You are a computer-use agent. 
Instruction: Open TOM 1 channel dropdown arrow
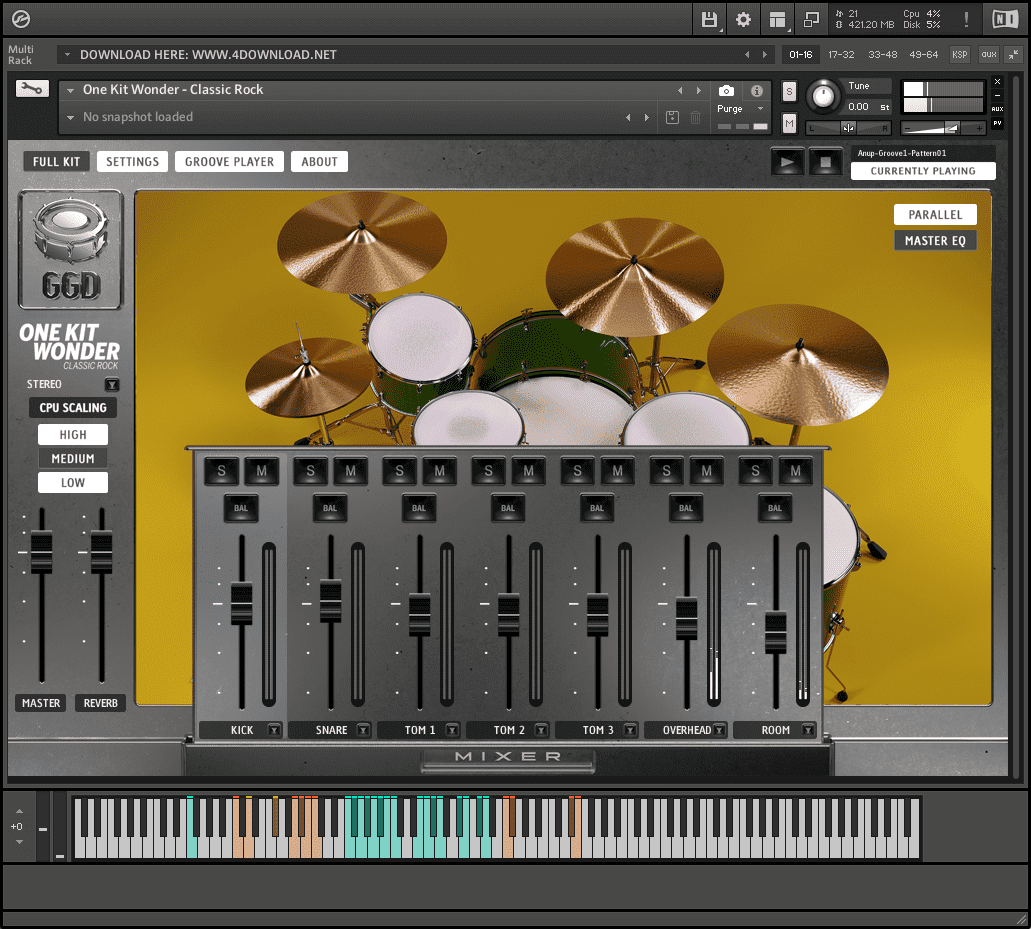[x=452, y=730]
